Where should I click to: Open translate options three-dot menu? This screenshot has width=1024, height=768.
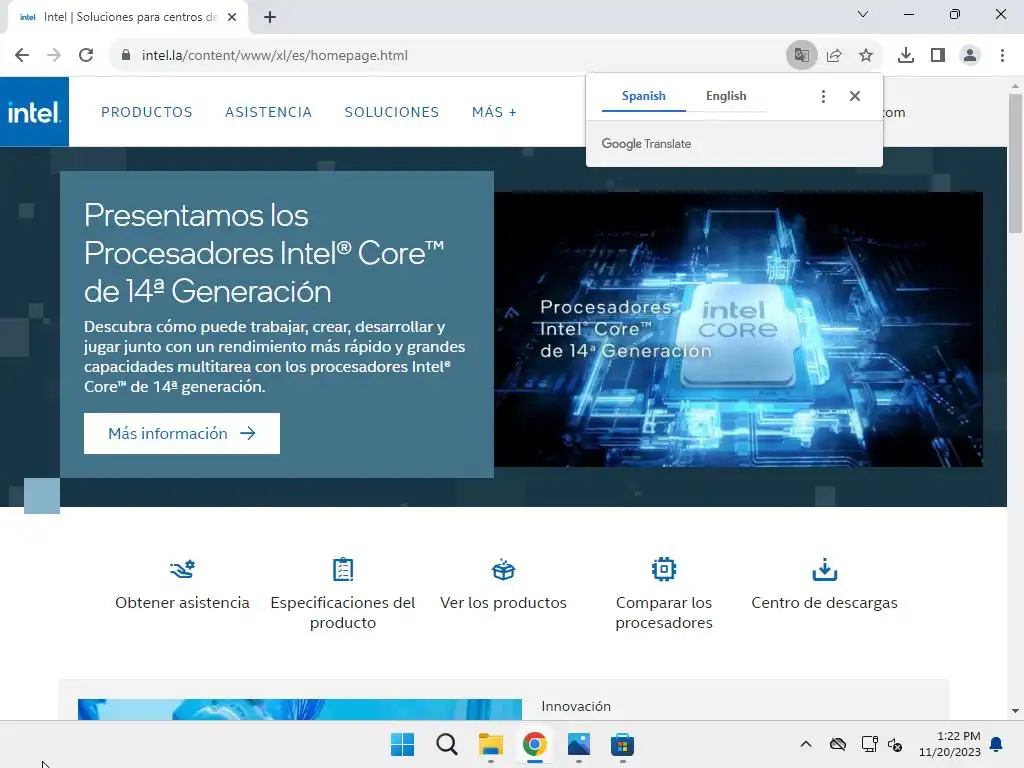tap(823, 96)
